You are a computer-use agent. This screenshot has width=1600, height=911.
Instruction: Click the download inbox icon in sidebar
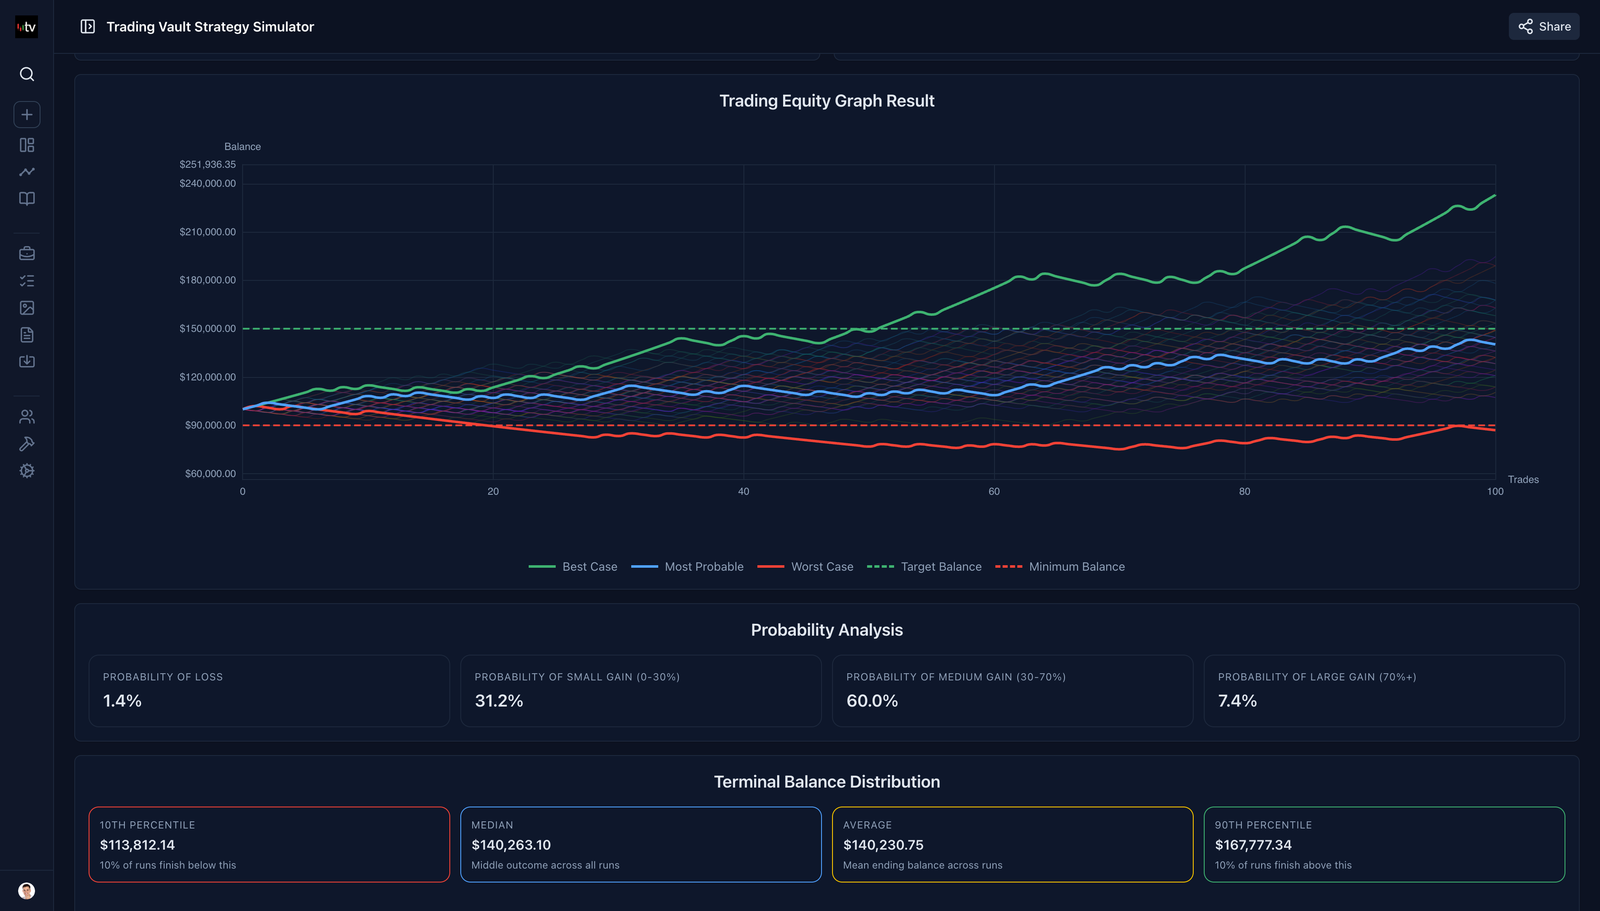point(27,362)
